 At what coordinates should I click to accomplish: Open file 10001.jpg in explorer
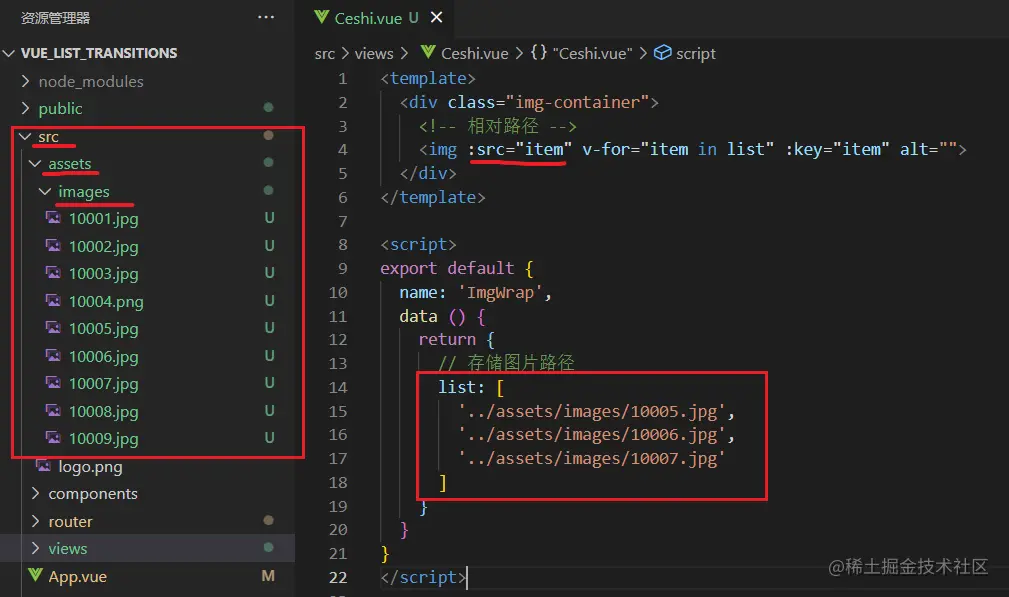(x=104, y=219)
